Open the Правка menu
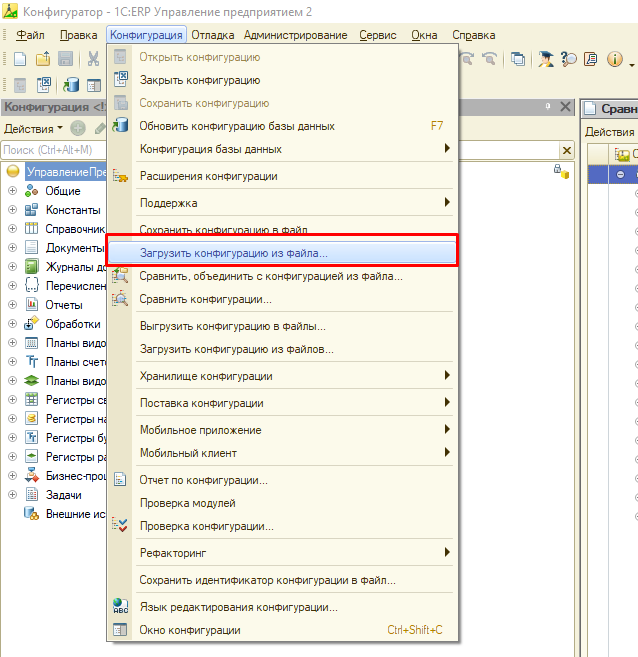The image size is (638, 657). (78, 35)
